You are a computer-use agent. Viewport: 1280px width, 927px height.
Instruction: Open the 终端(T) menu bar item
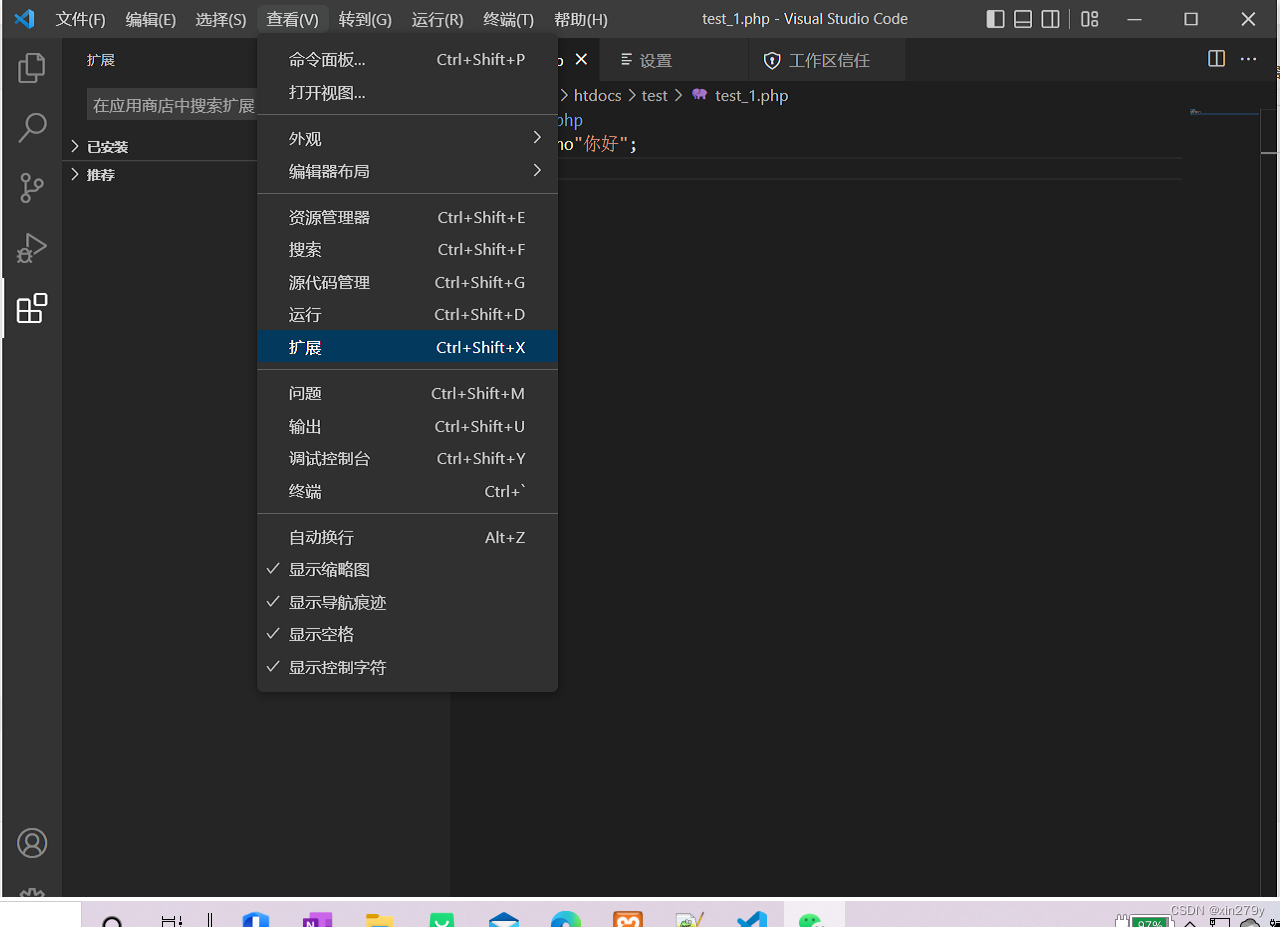click(508, 20)
